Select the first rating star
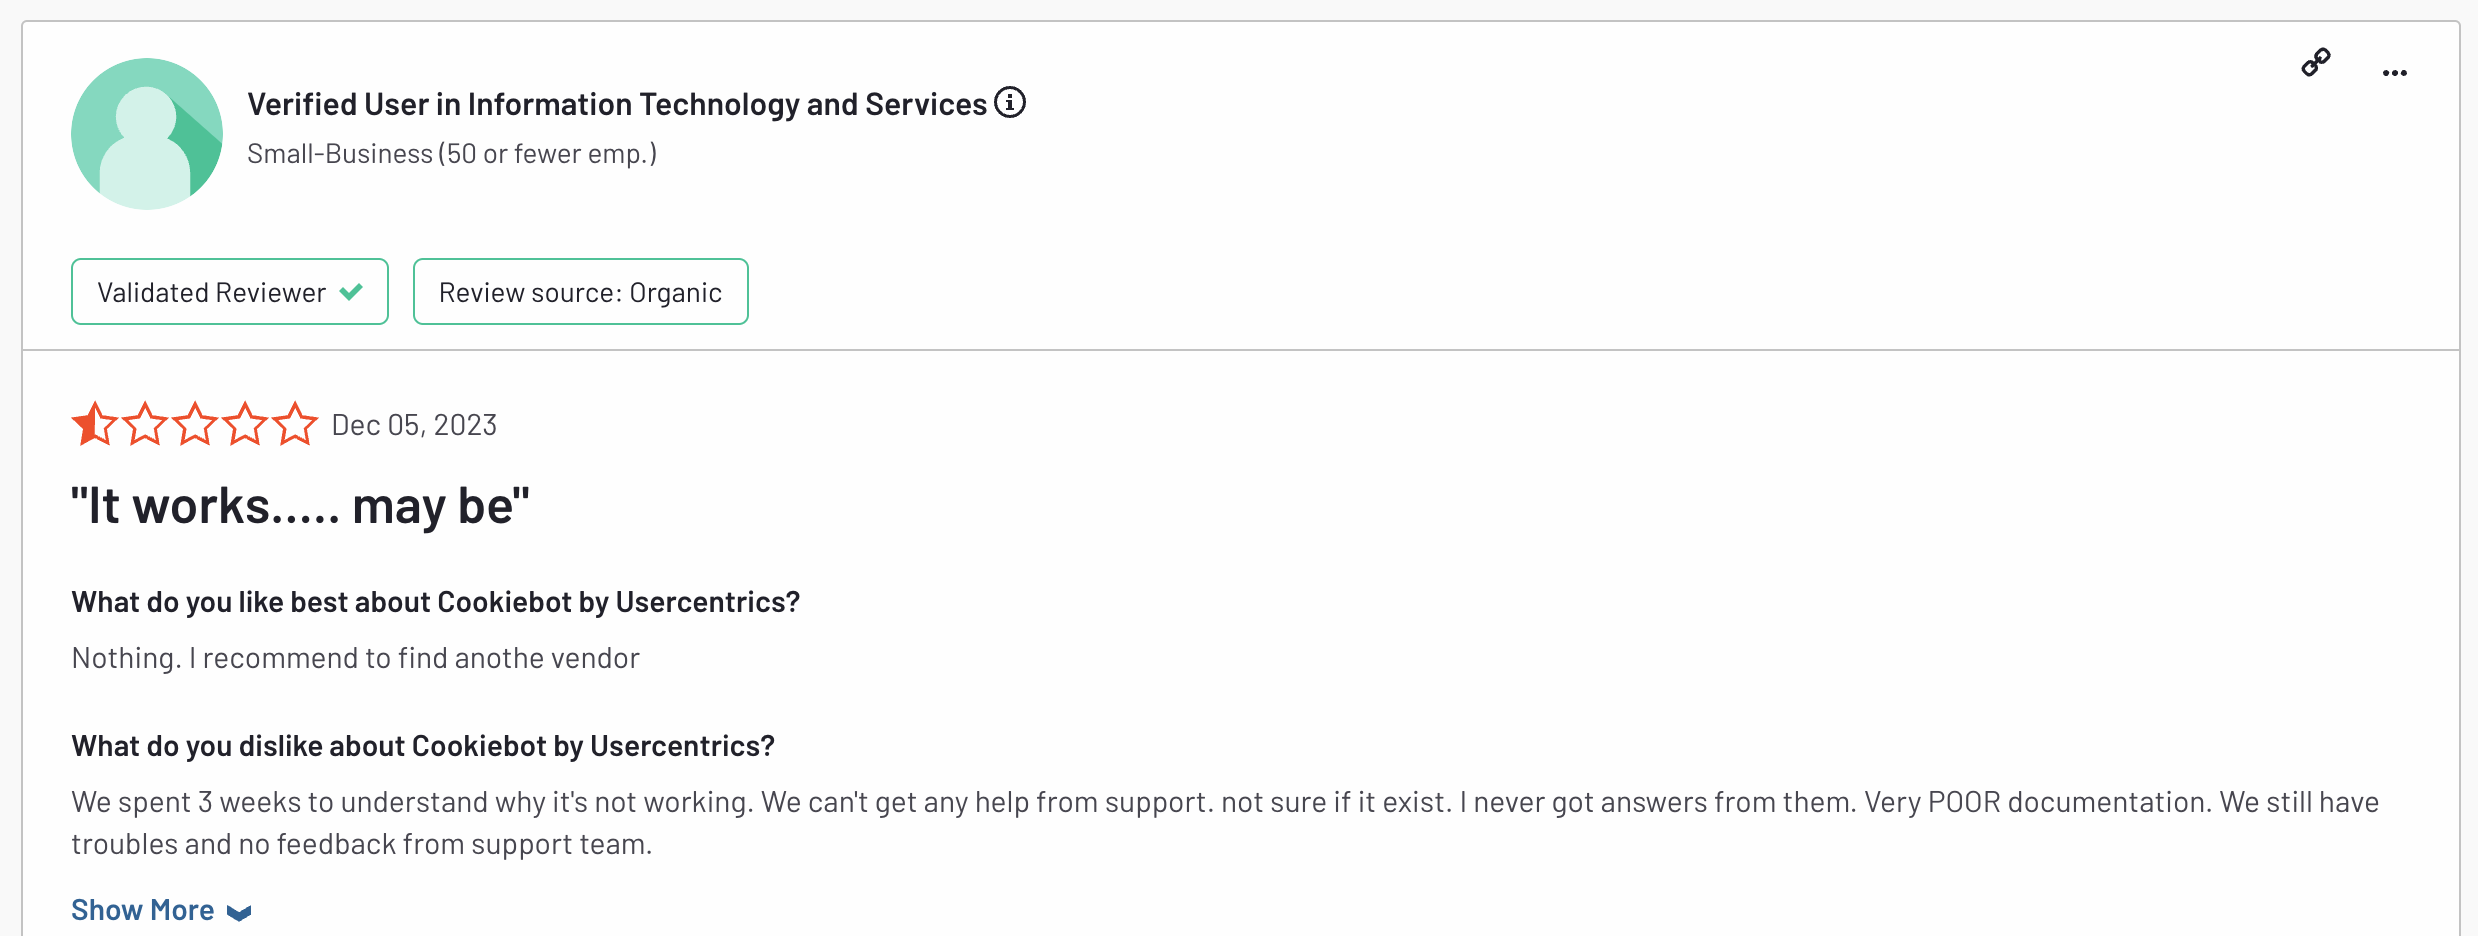Viewport: 2478px width, 936px height. coord(91,423)
